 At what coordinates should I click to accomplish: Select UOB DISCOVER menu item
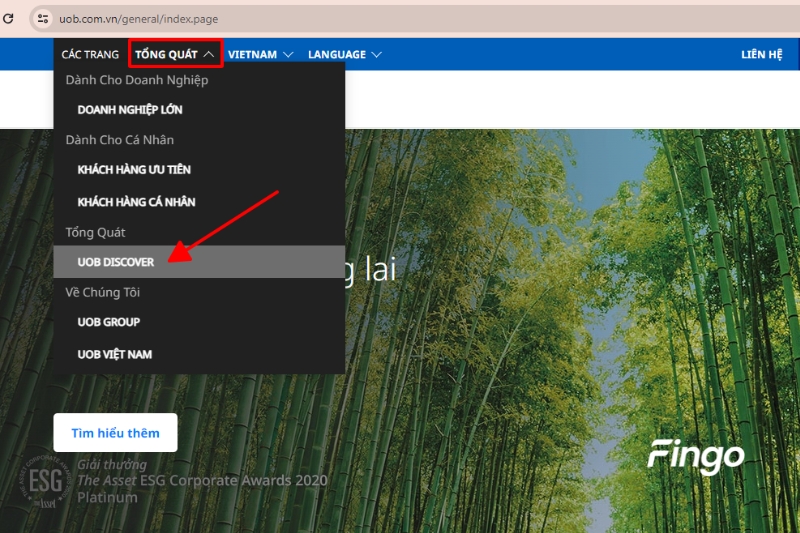(199, 262)
